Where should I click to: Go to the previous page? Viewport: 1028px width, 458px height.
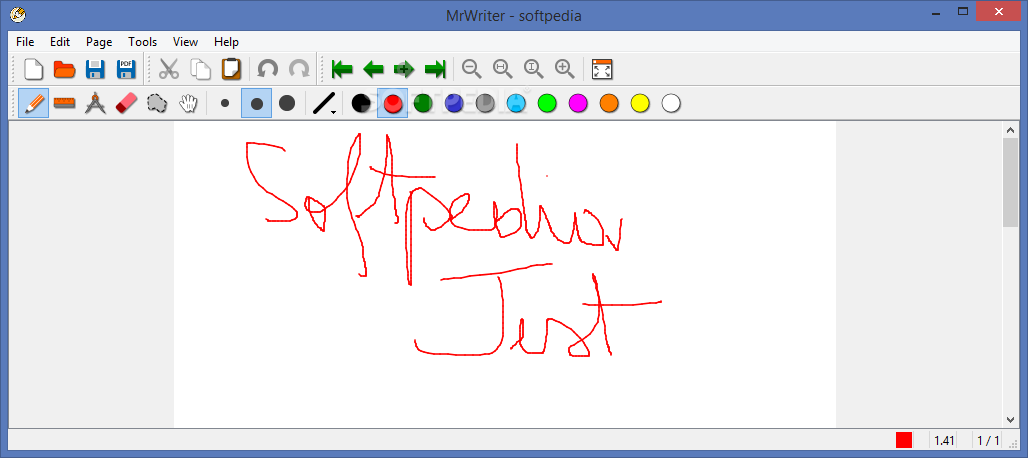(373, 69)
